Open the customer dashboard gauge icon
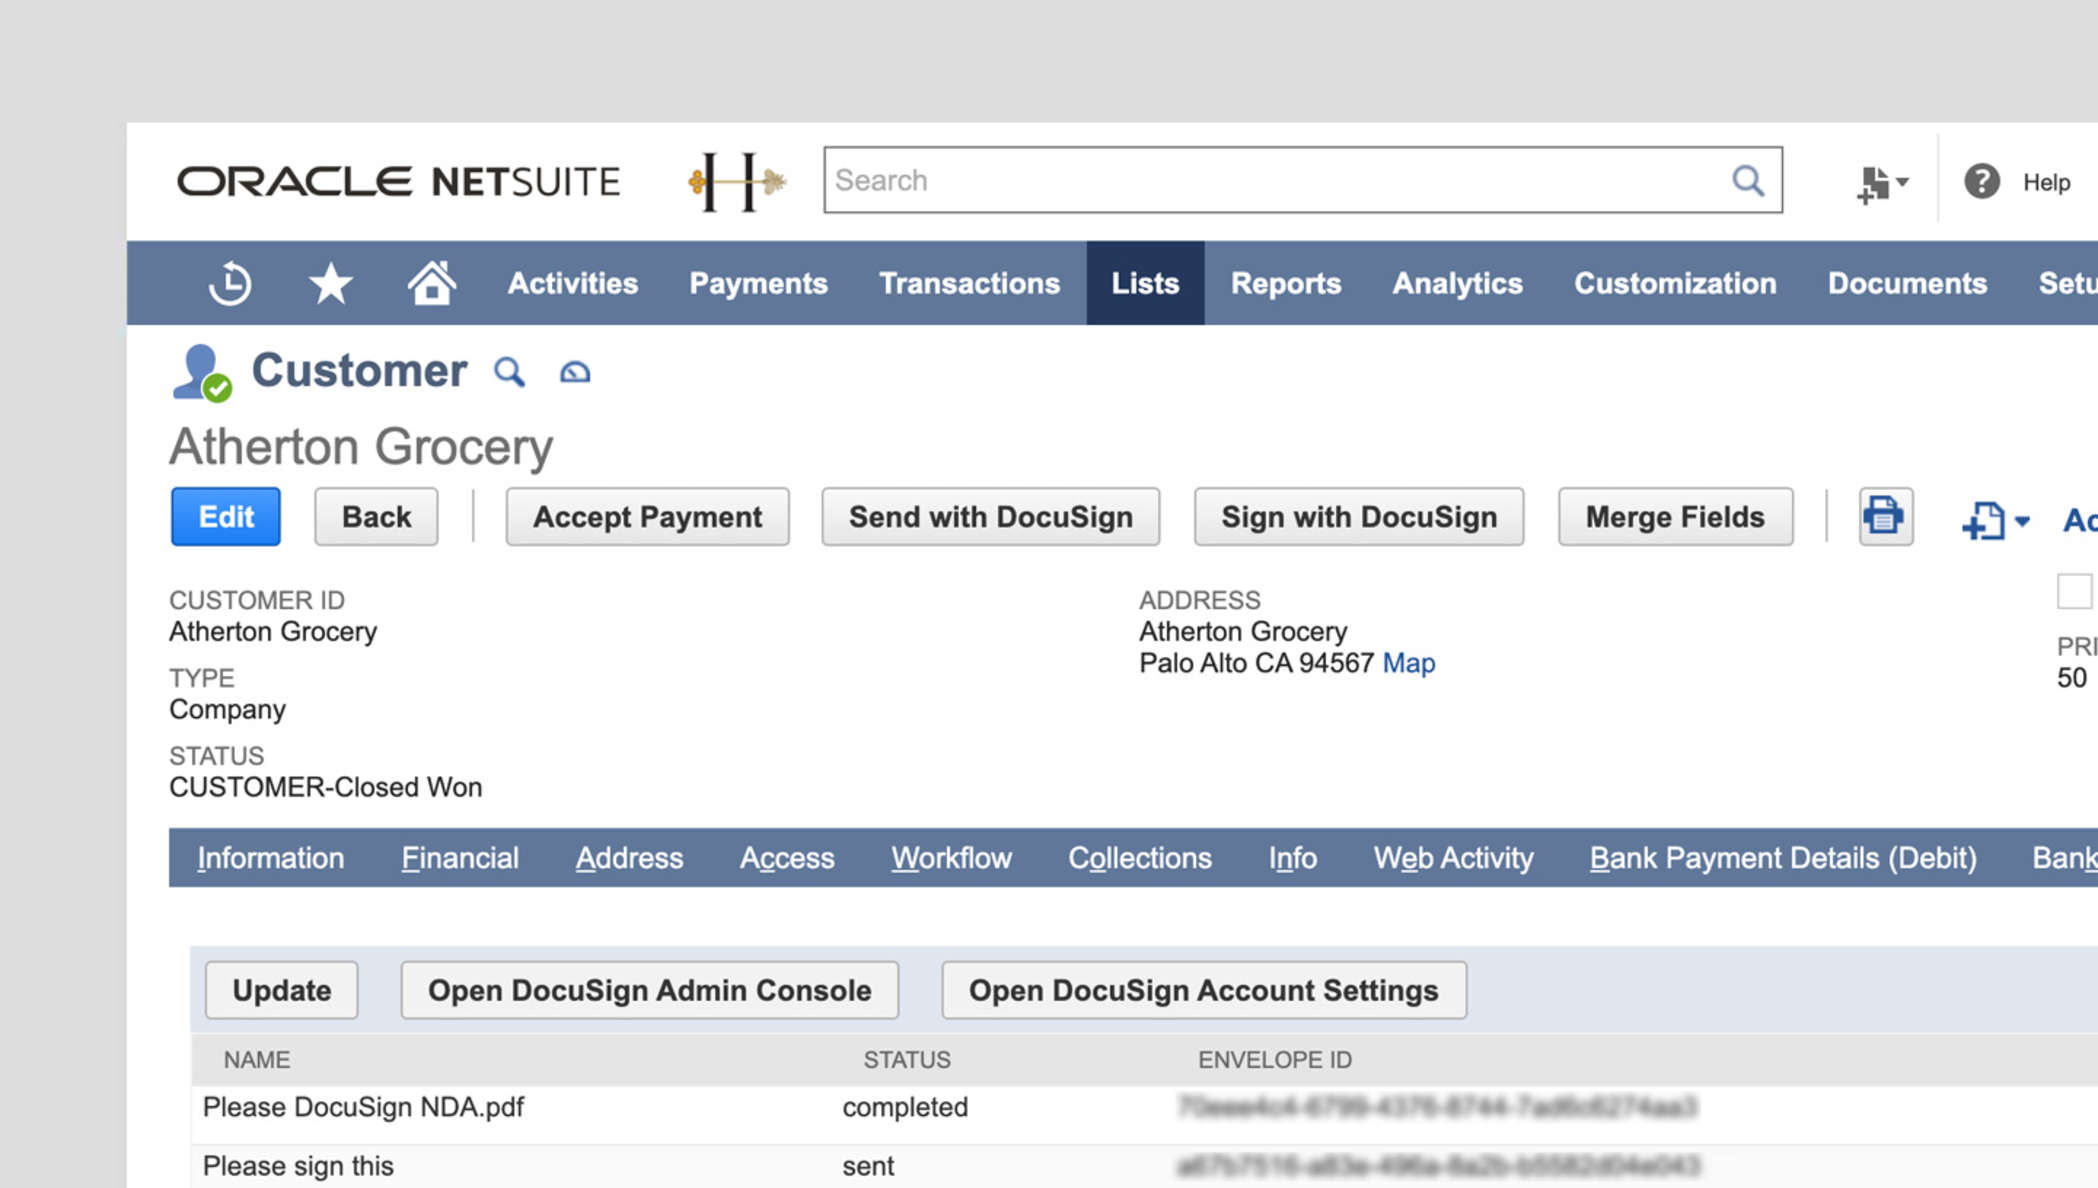Viewport: 2098px width, 1188px height. pyautogui.click(x=575, y=372)
